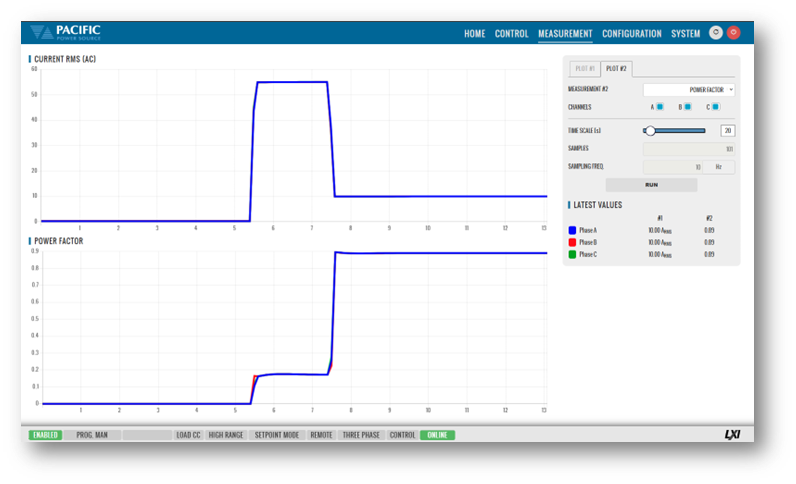Click the Phase C label in Latest Values
This screenshot has width=796, height=484.
[x=588, y=254]
